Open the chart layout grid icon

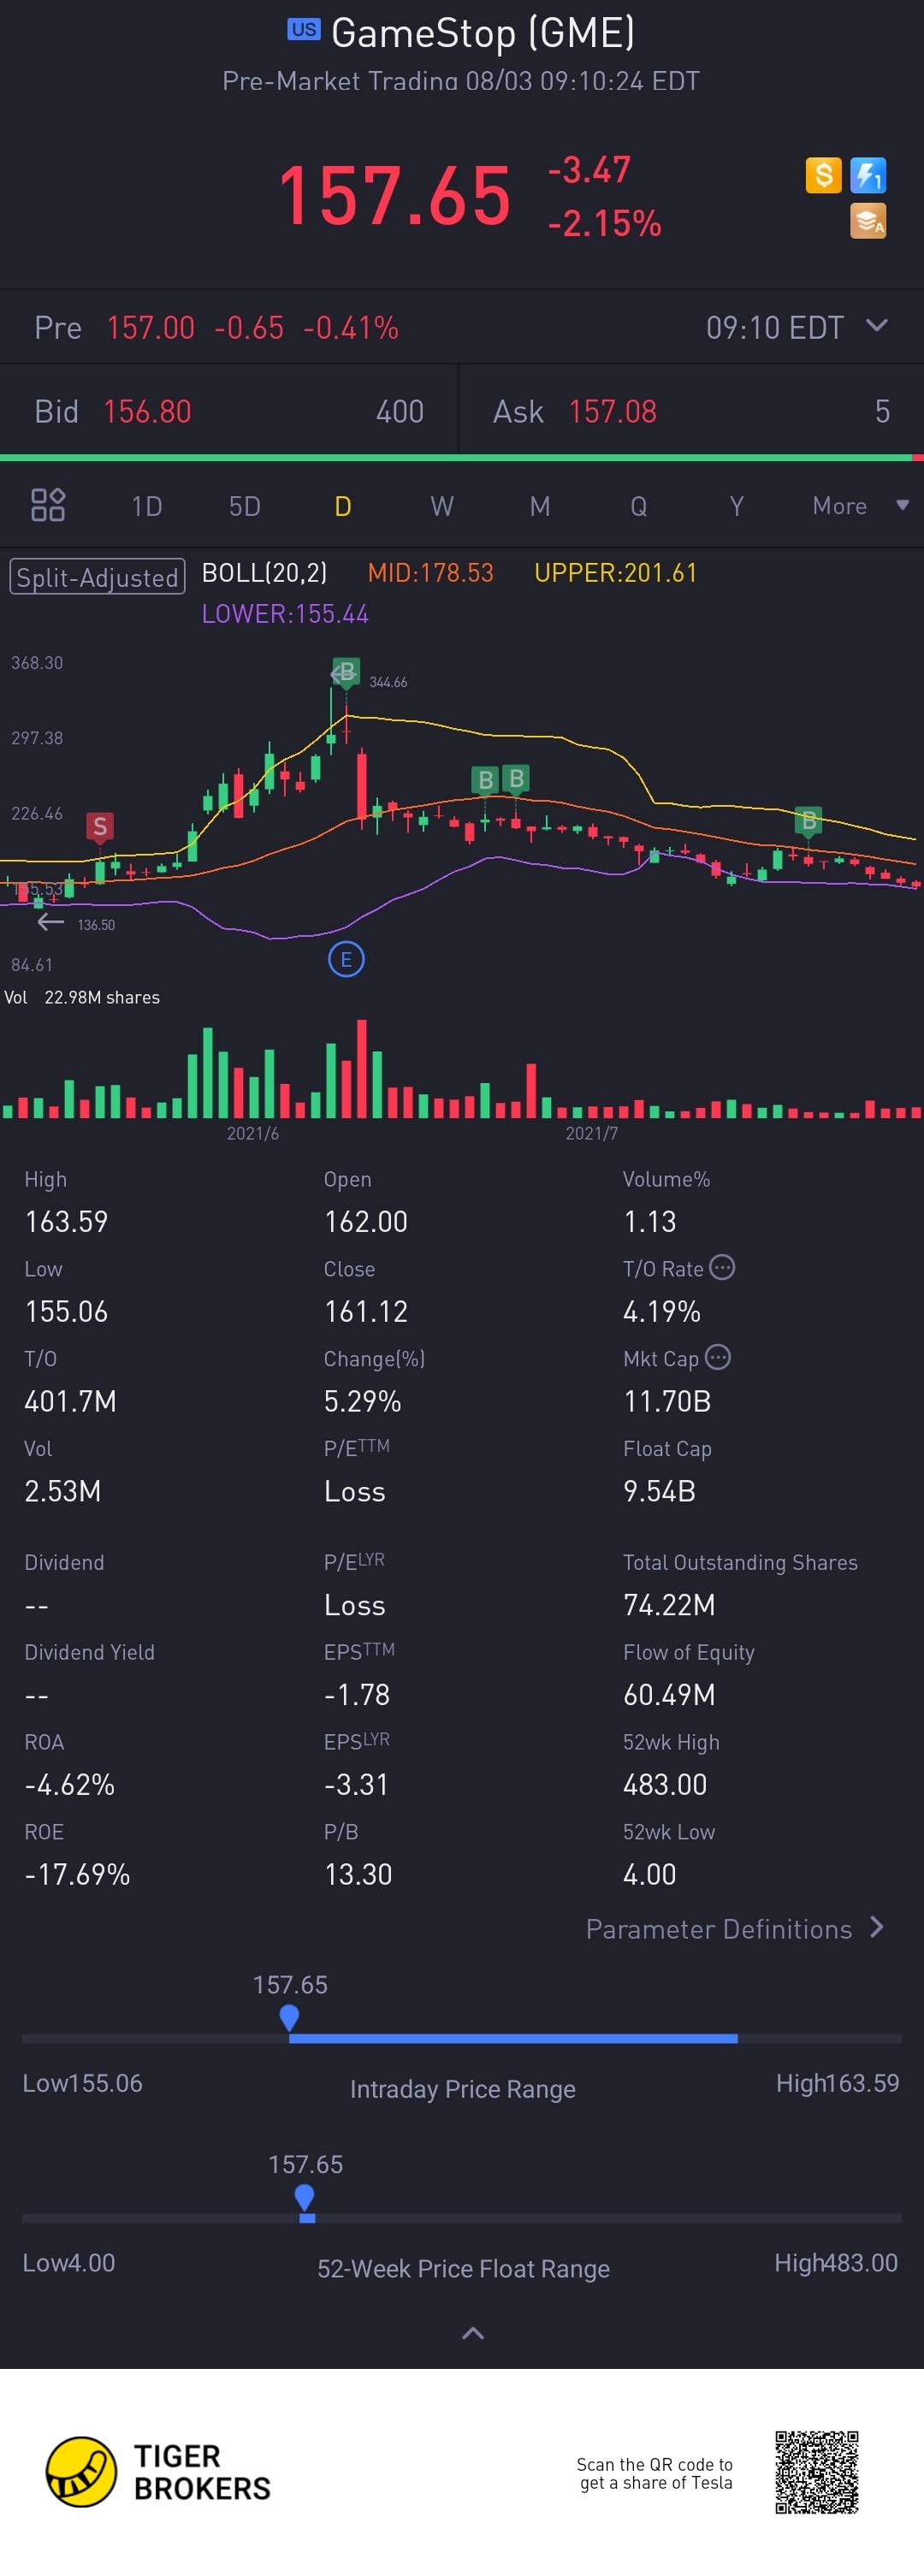(48, 505)
